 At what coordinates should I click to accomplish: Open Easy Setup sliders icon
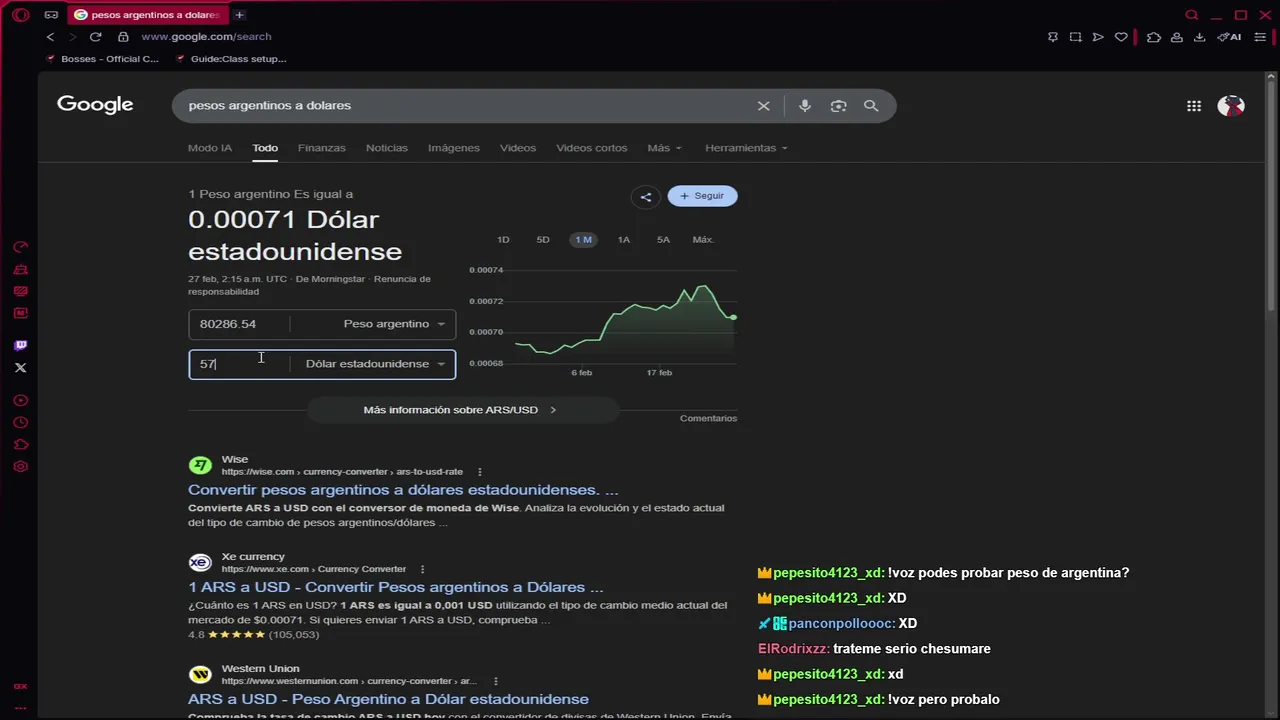(1260, 37)
